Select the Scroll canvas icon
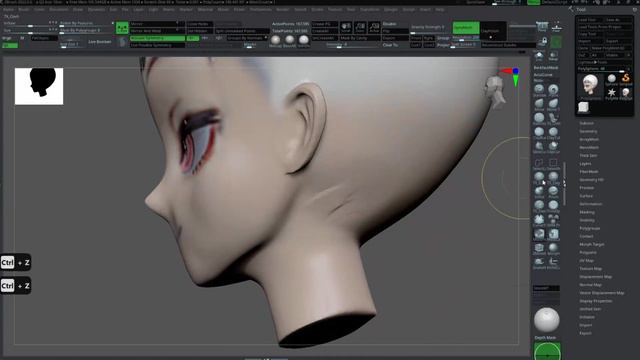The height and width of the screenshot is (360, 640). (x=346, y=27)
